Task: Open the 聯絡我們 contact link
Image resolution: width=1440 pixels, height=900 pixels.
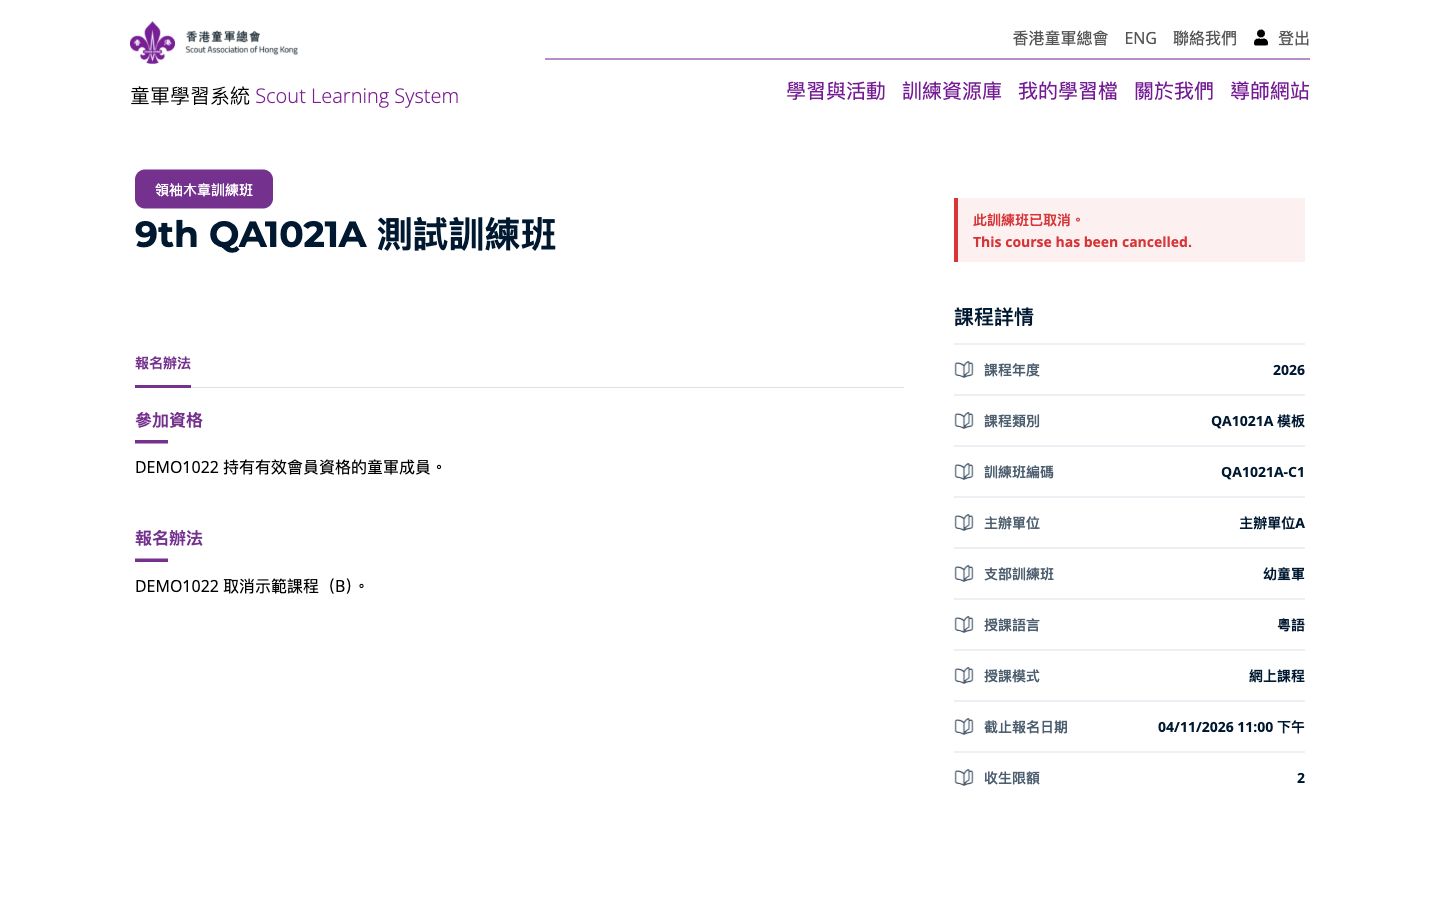Action: coord(1205,38)
